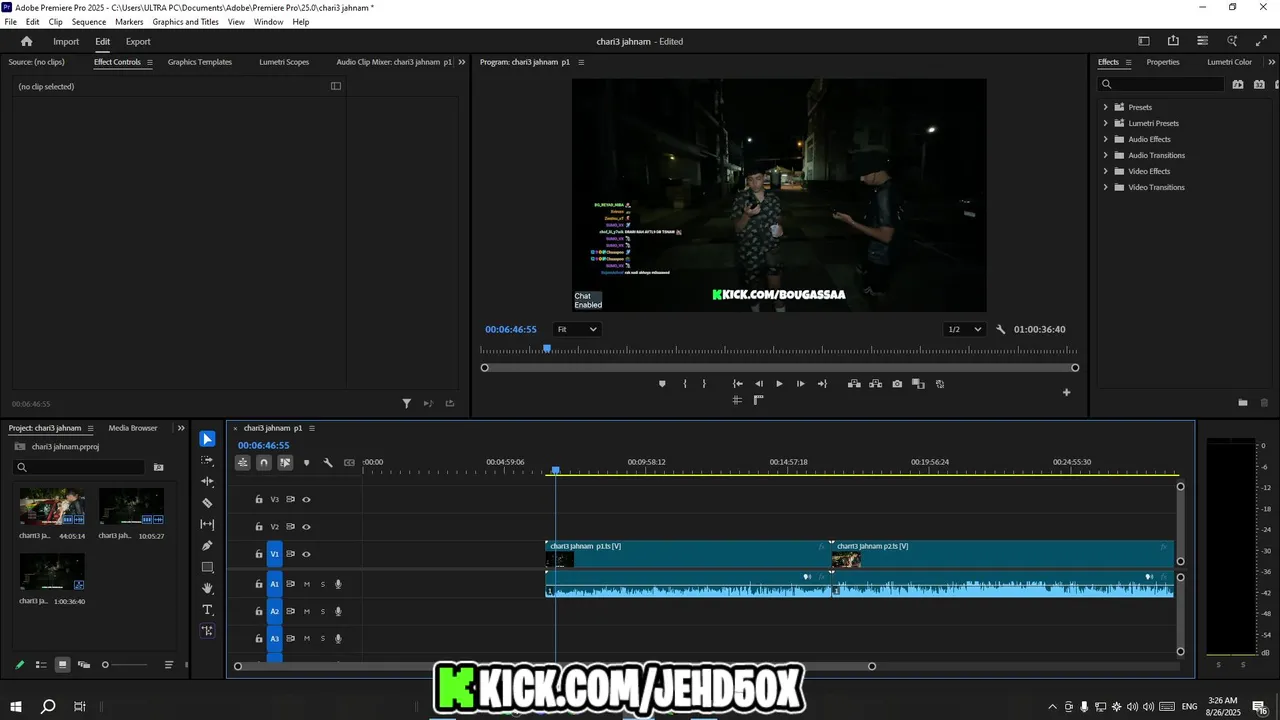This screenshot has width=1280, height=720.
Task: Play the sequence in Program monitor
Action: 779,384
